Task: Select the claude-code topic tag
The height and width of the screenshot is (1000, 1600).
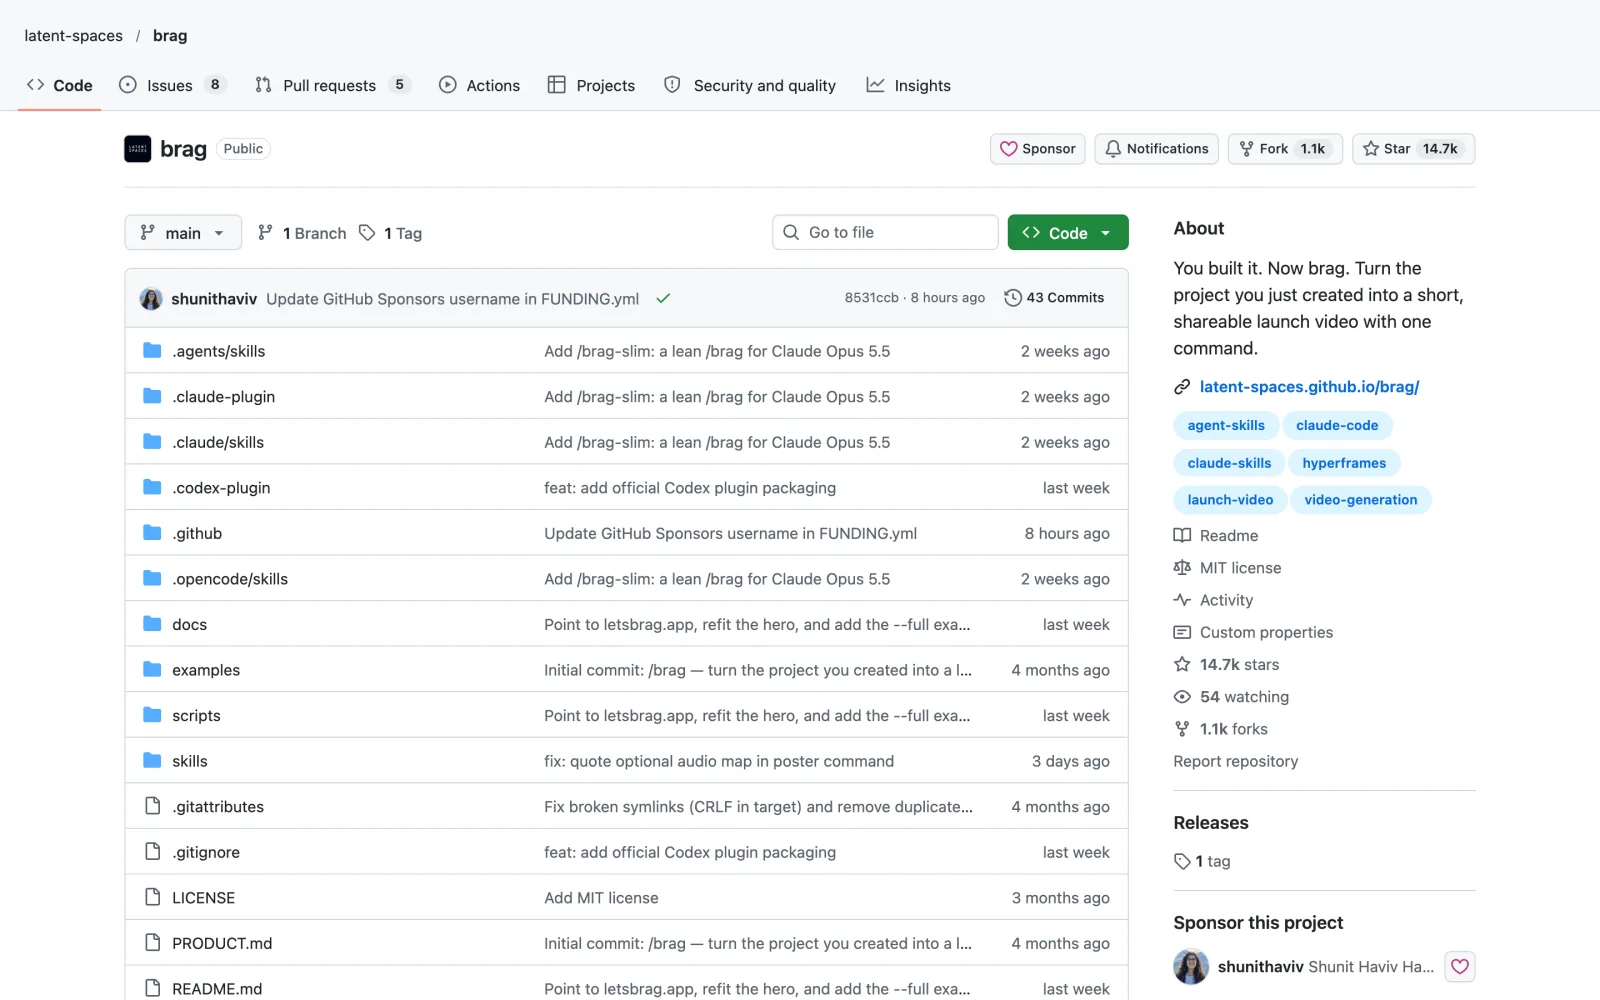Action: [x=1337, y=425]
